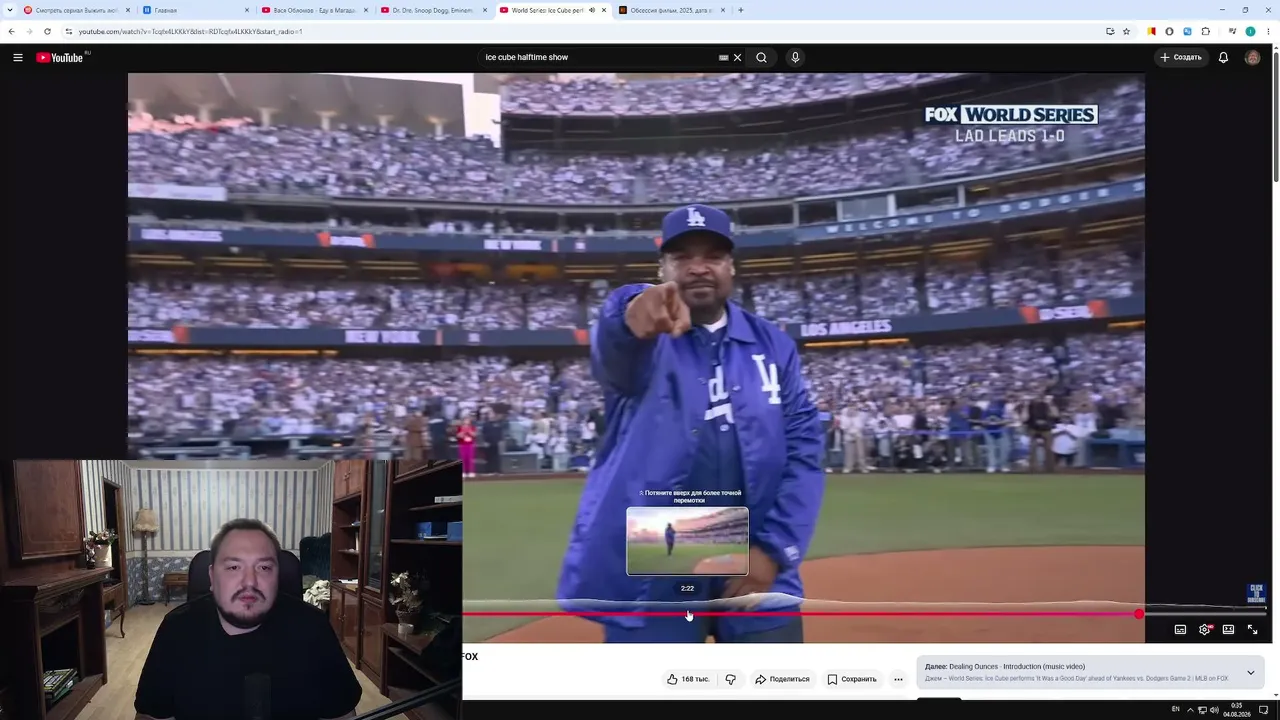The height and width of the screenshot is (720, 1280).
Task: Open more actions (three dots) under the video
Action: (x=898, y=679)
